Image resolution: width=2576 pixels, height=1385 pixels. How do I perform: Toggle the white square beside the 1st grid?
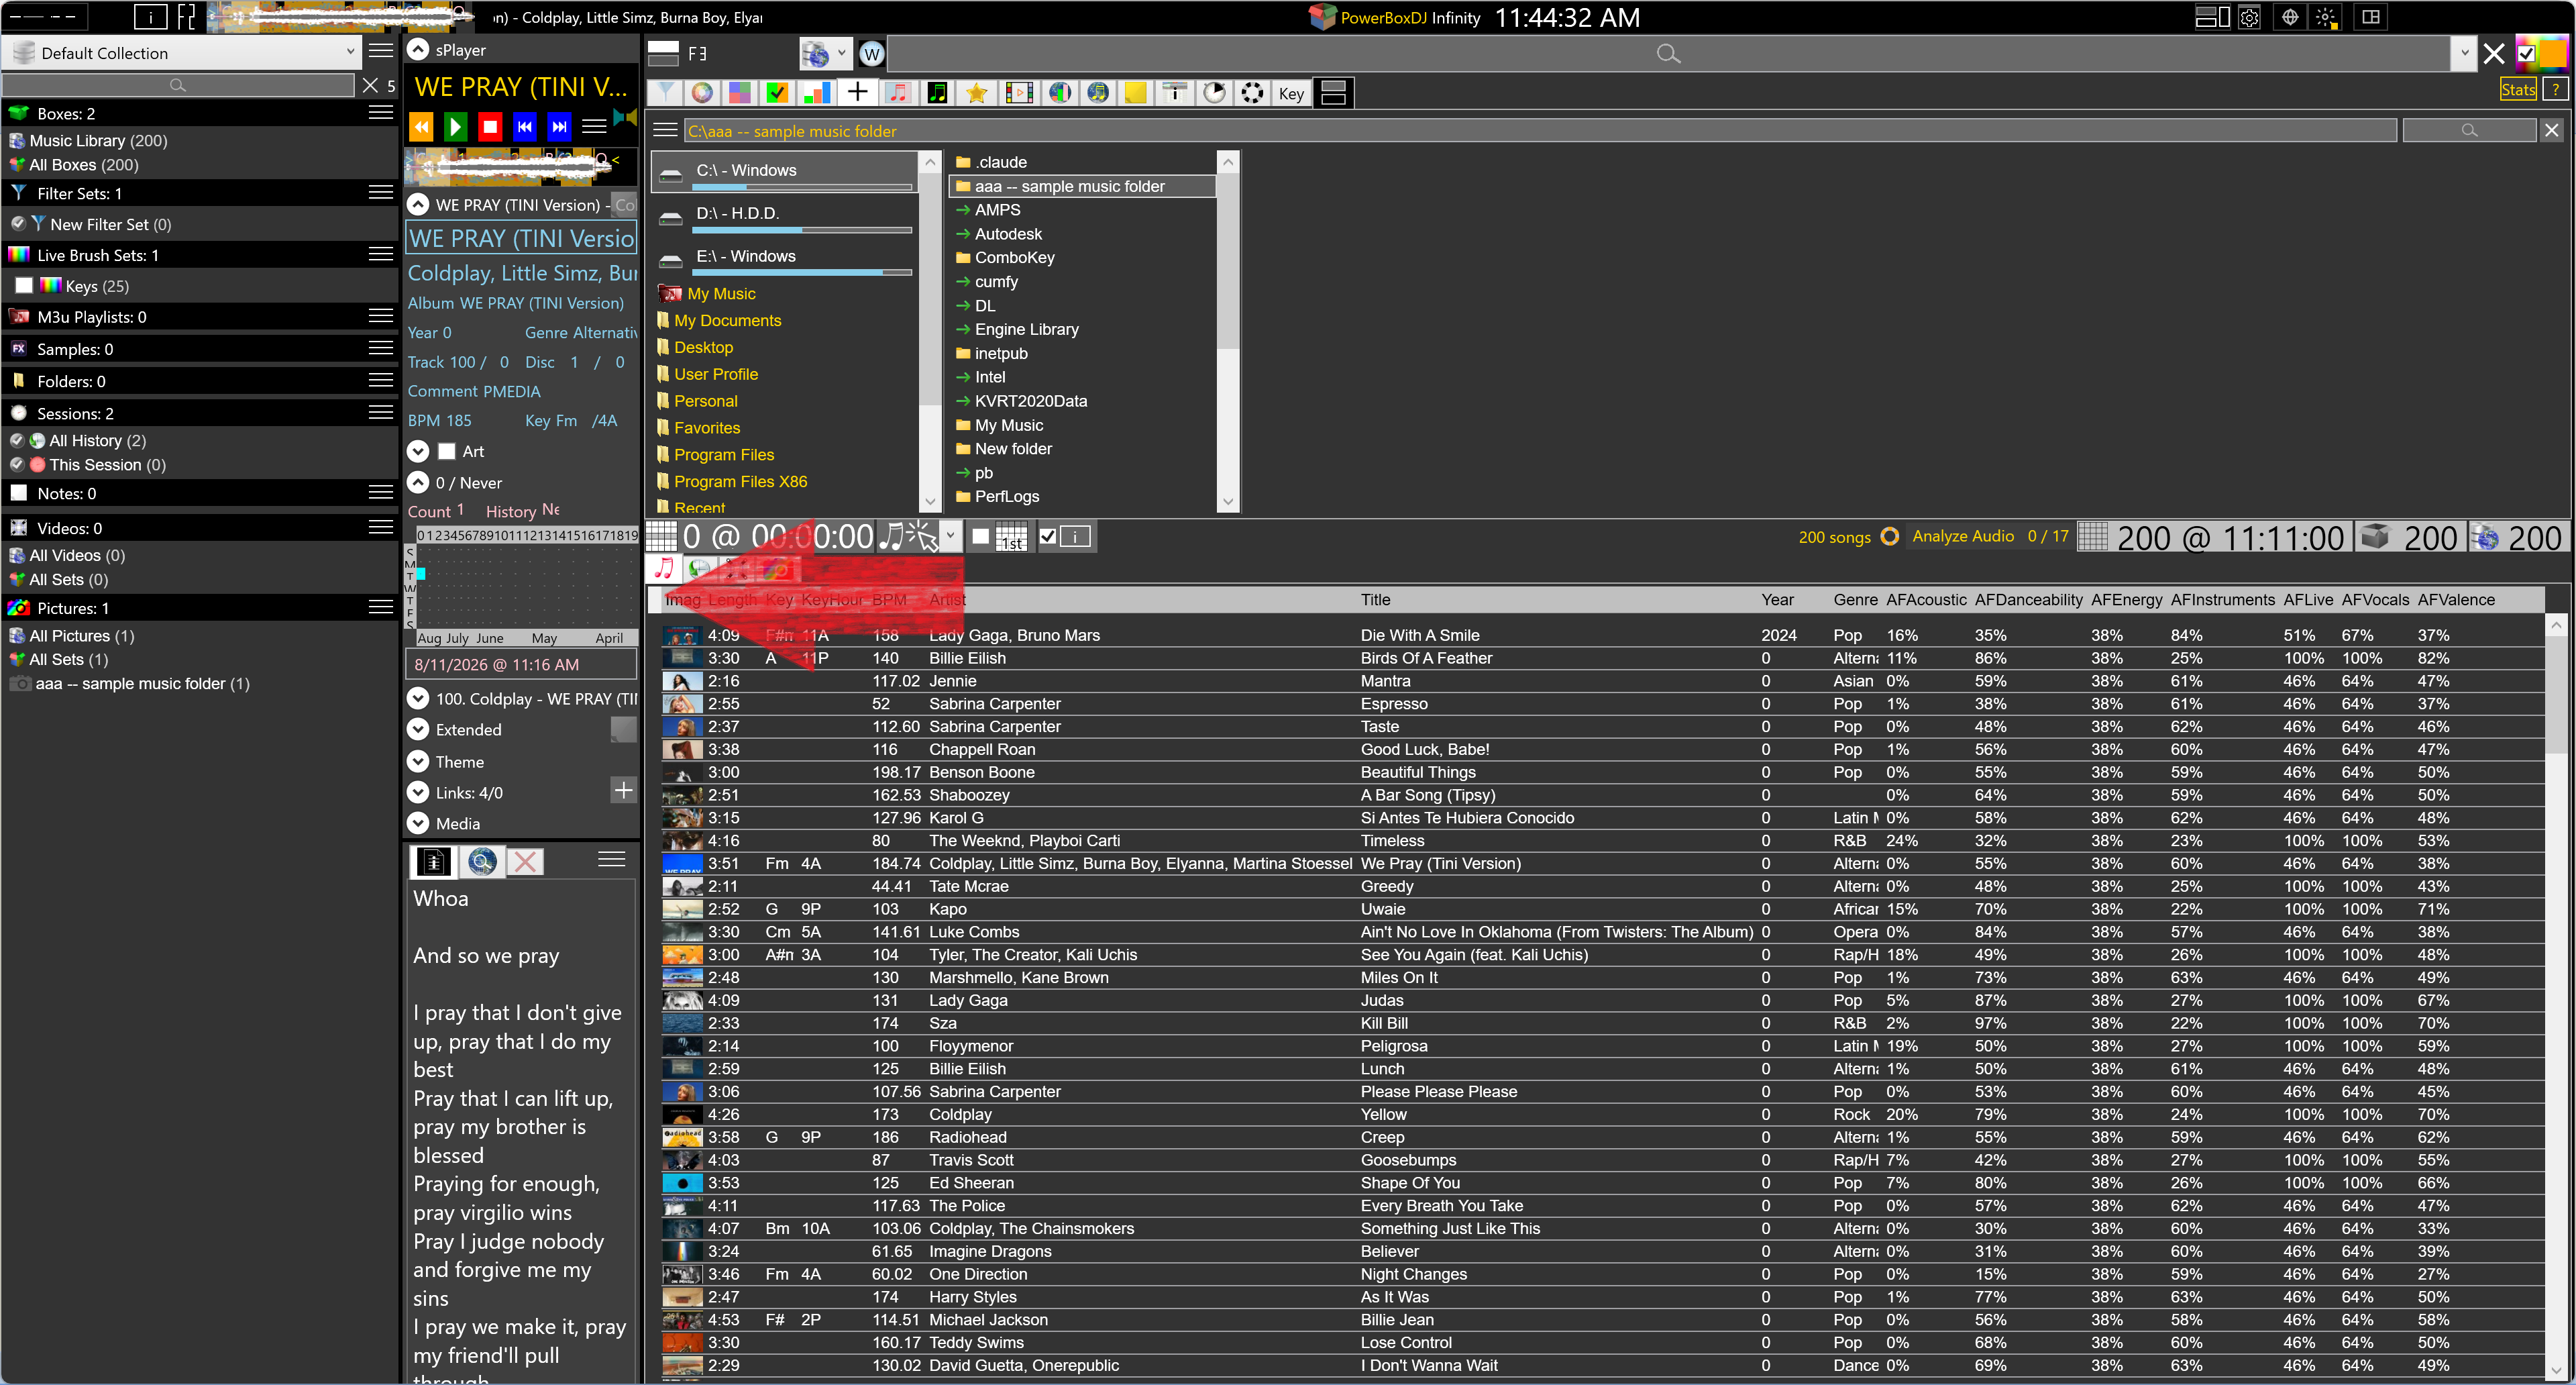(981, 537)
